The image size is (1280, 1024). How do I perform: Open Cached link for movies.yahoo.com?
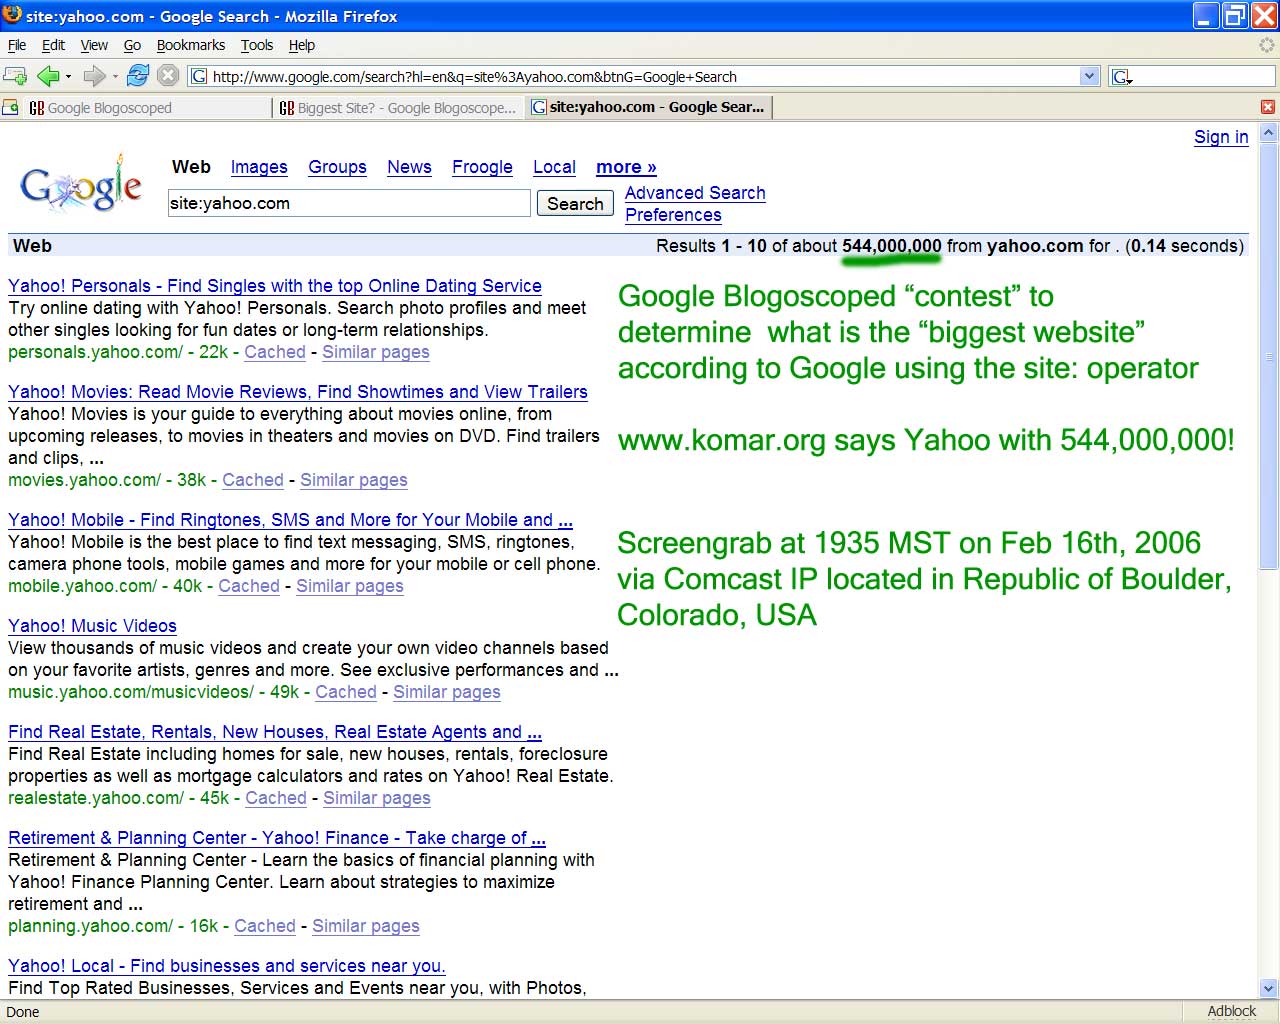point(253,480)
